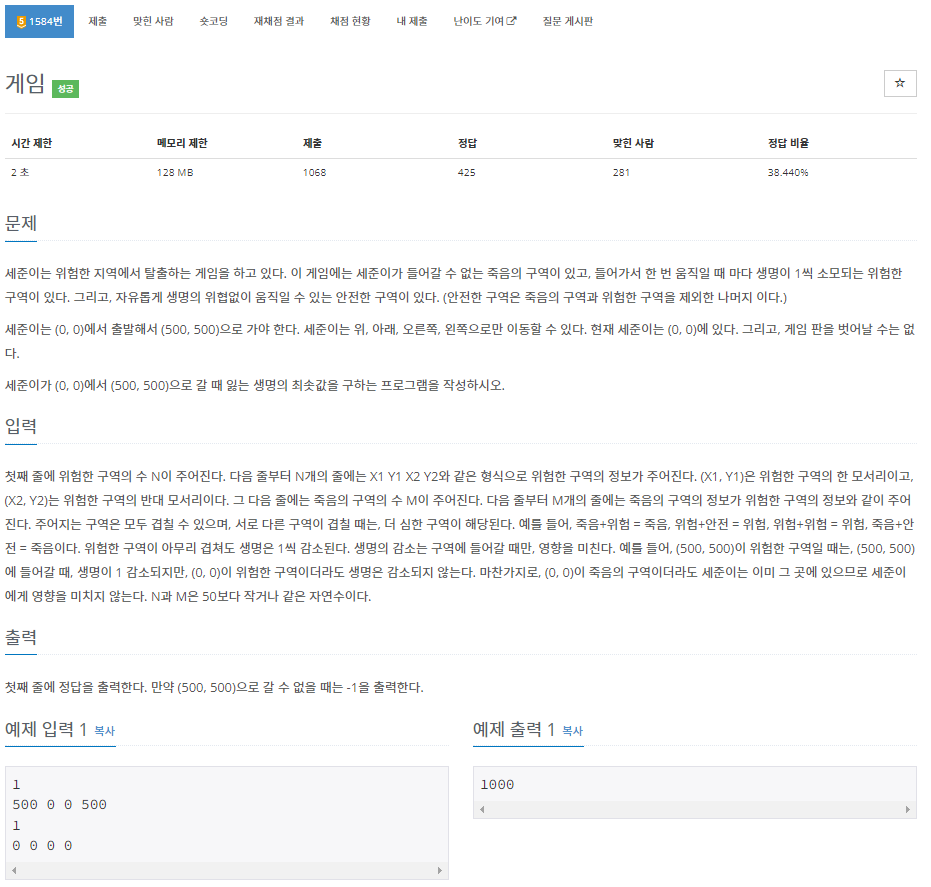Screen dimensions: 931x887
Task: Click left arrow of sample input scrollbar
Action: 14,870
